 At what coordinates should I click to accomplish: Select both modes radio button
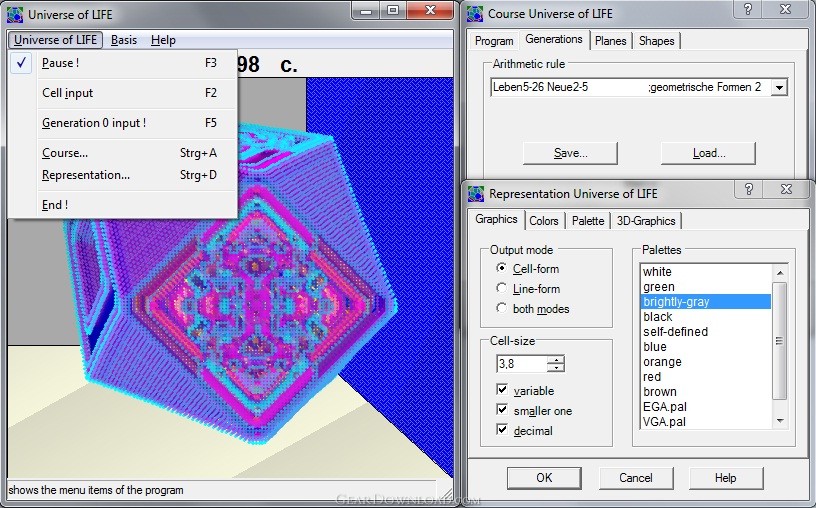pyautogui.click(x=502, y=309)
